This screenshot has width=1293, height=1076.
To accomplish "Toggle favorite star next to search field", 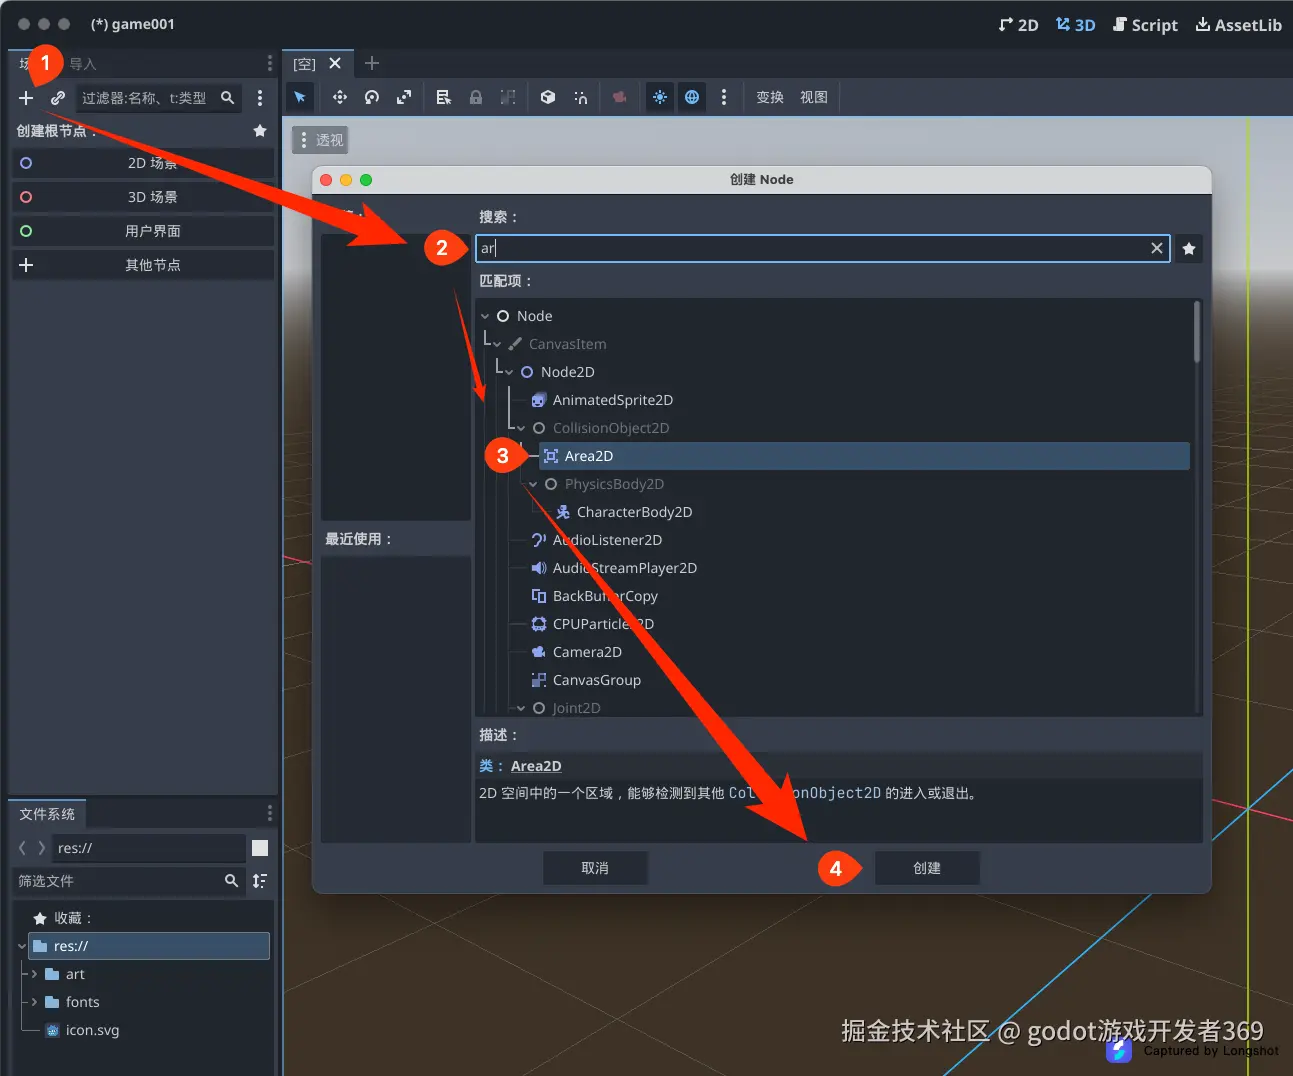I will coord(1189,248).
